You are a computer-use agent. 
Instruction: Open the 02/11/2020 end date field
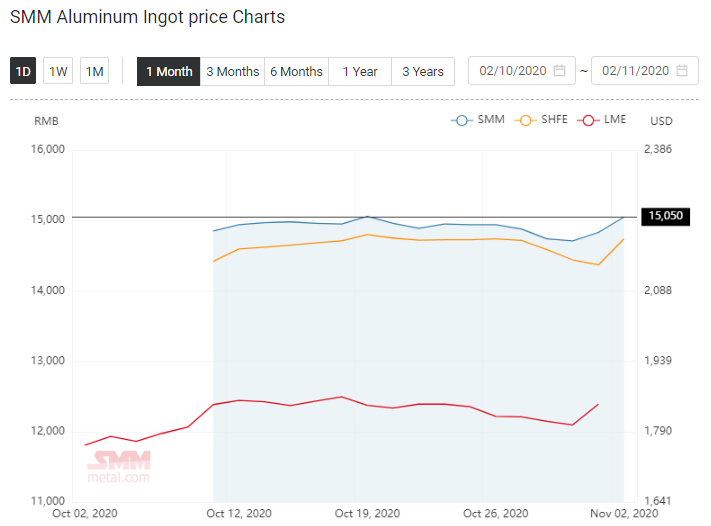pos(645,71)
